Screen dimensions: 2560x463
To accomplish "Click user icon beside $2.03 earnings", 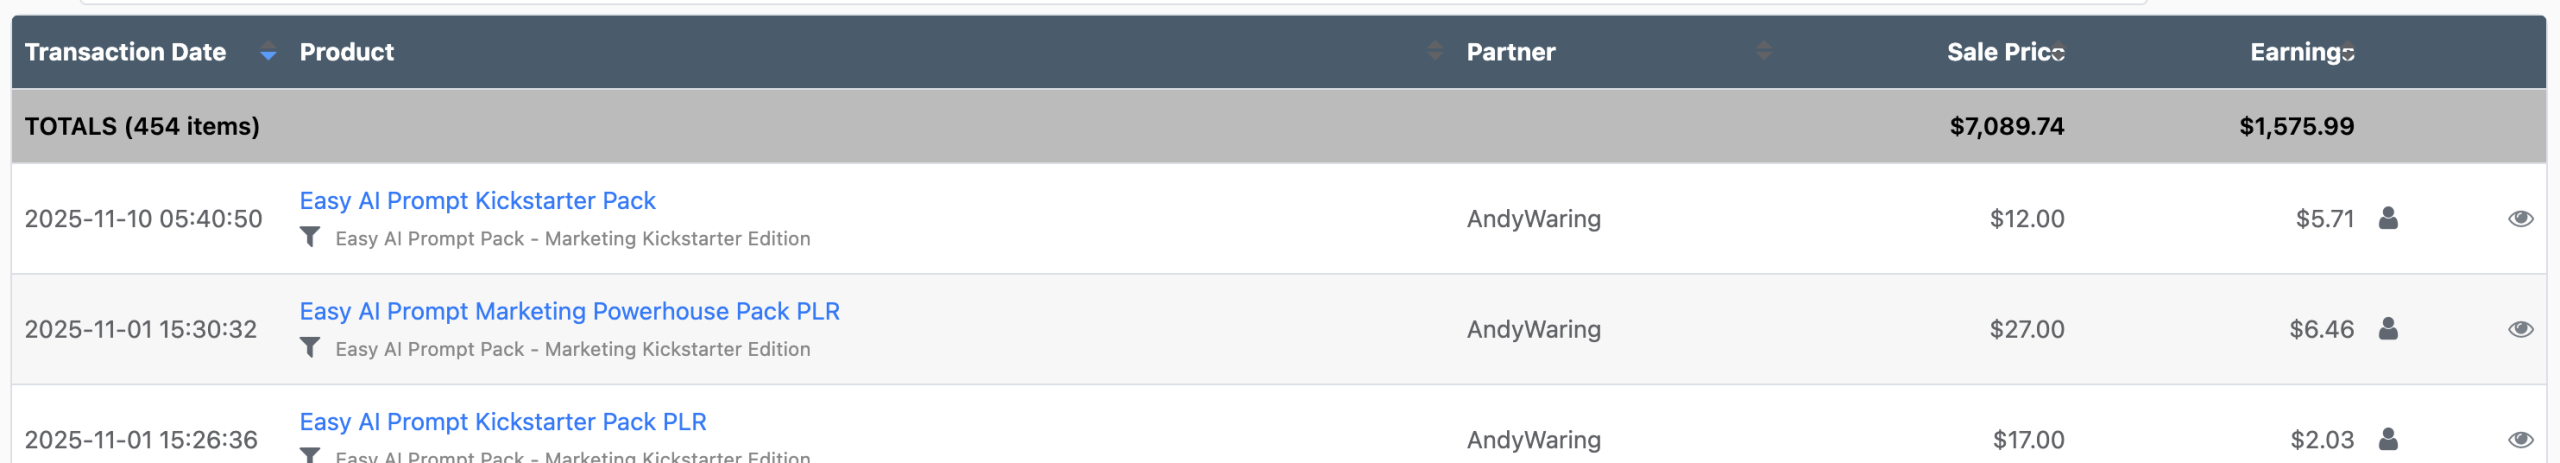I will click(2388, 439).
